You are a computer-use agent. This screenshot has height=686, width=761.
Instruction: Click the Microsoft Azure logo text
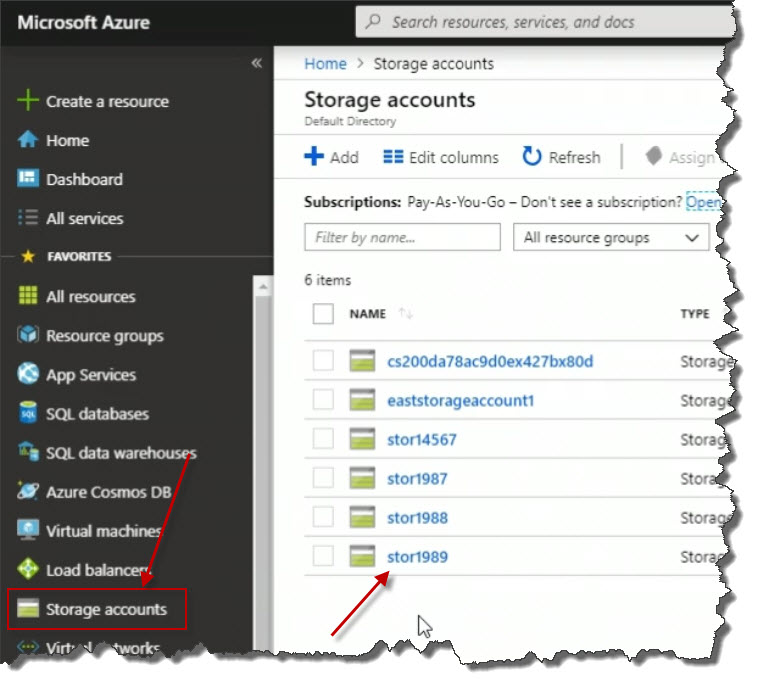(83, 22)
